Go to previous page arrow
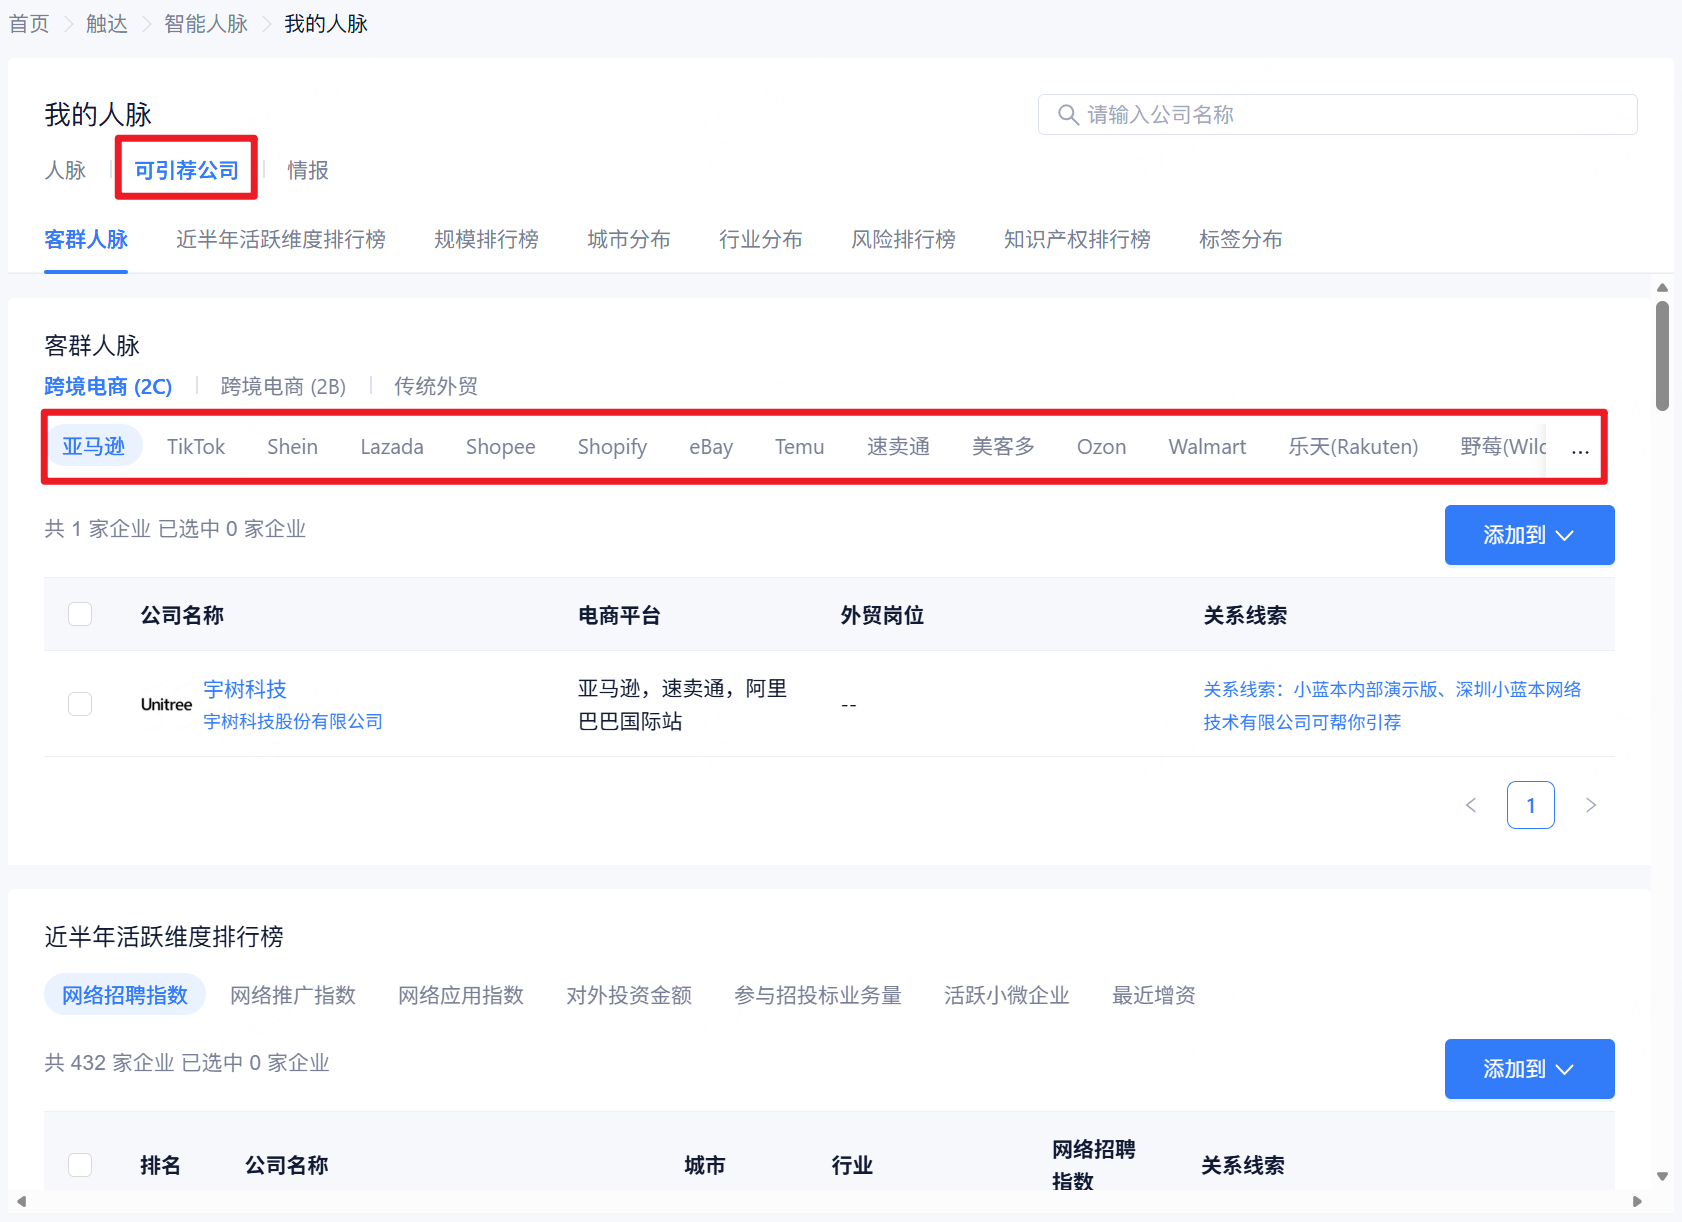1682x1222 pixels. (1470, 805)
